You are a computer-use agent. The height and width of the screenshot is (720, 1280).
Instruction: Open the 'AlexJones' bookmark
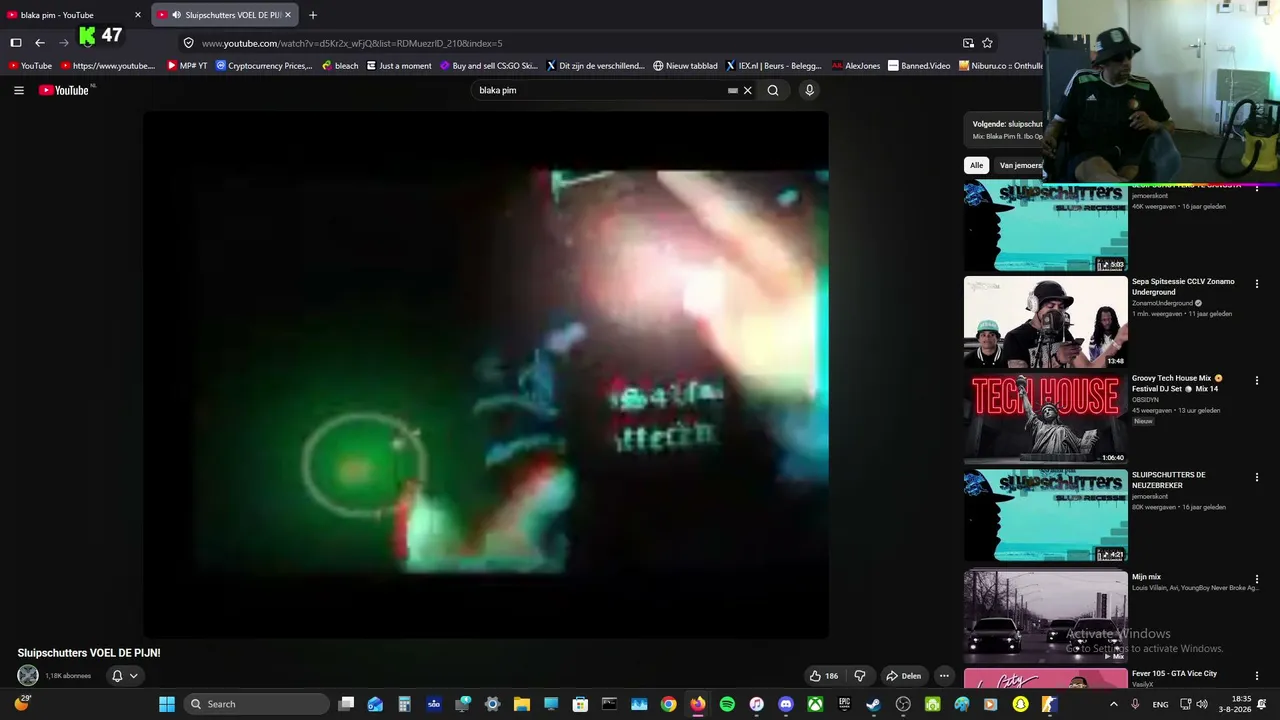point(856,66)
